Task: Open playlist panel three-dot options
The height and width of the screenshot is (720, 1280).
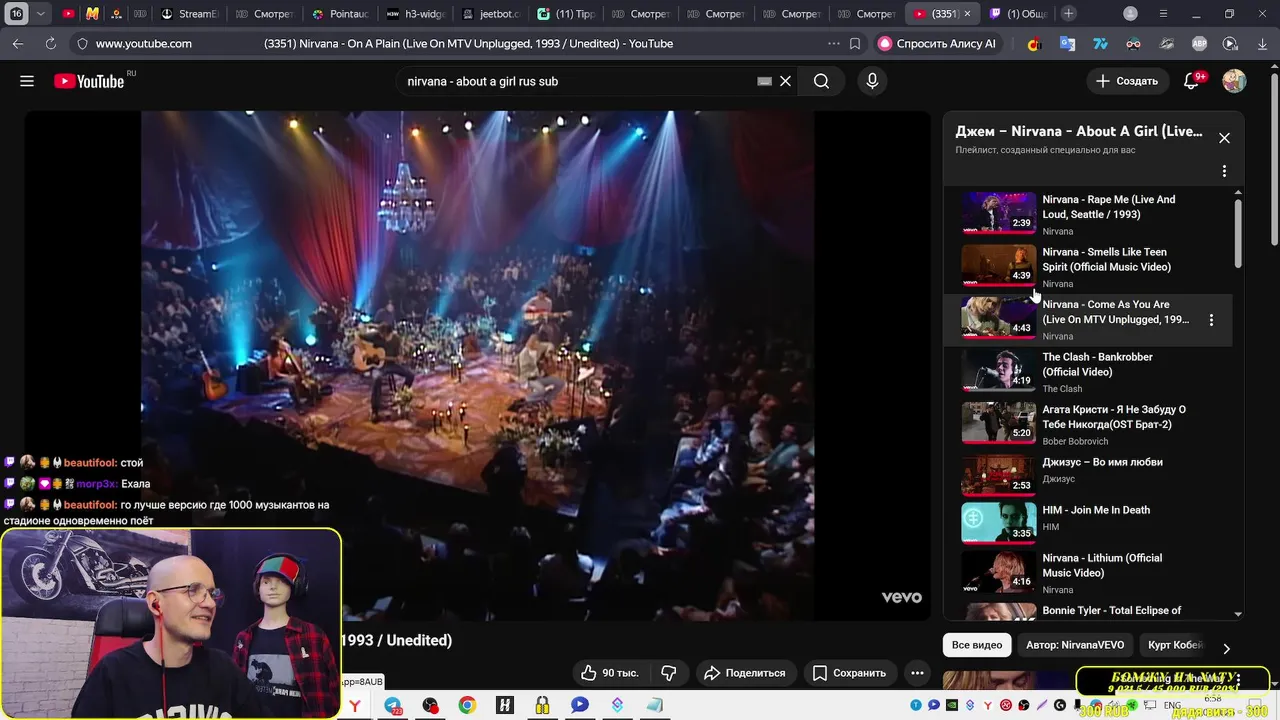Action: tap(1224, 171)
